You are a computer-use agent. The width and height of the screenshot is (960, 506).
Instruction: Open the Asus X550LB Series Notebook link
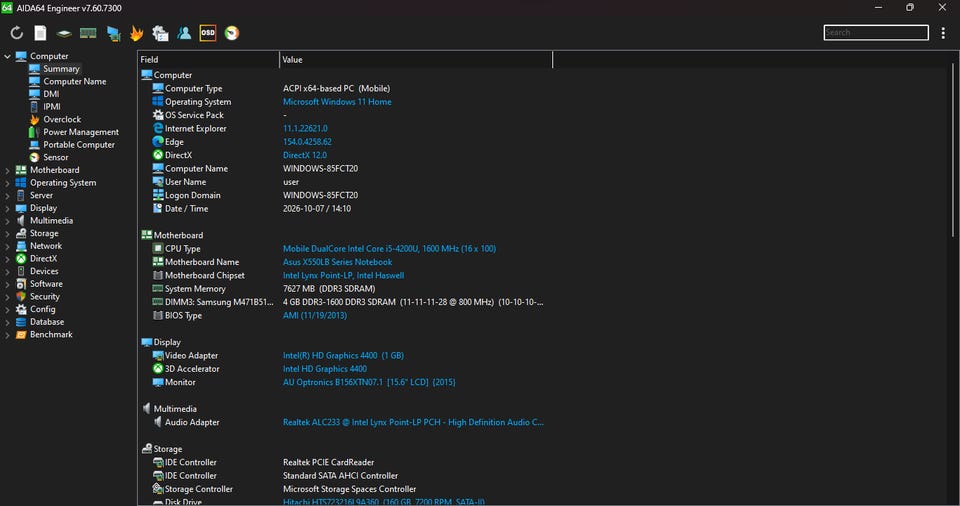tap(337, 262)
